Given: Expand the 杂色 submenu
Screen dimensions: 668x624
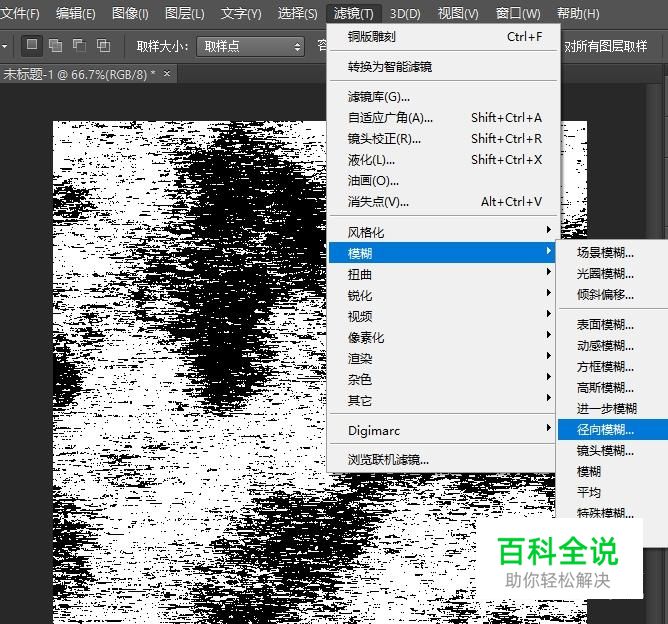Looking at the screenshot, I should [442, 379].
